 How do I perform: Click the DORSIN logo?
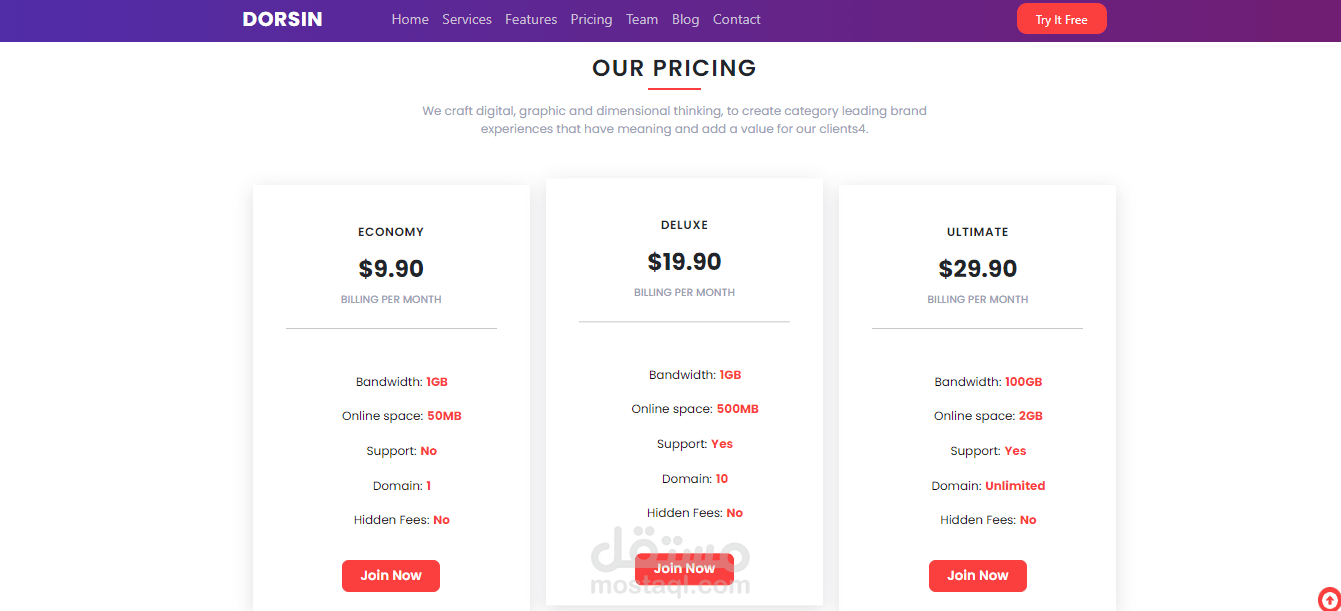pyautogui.click(x=282, y=19)
